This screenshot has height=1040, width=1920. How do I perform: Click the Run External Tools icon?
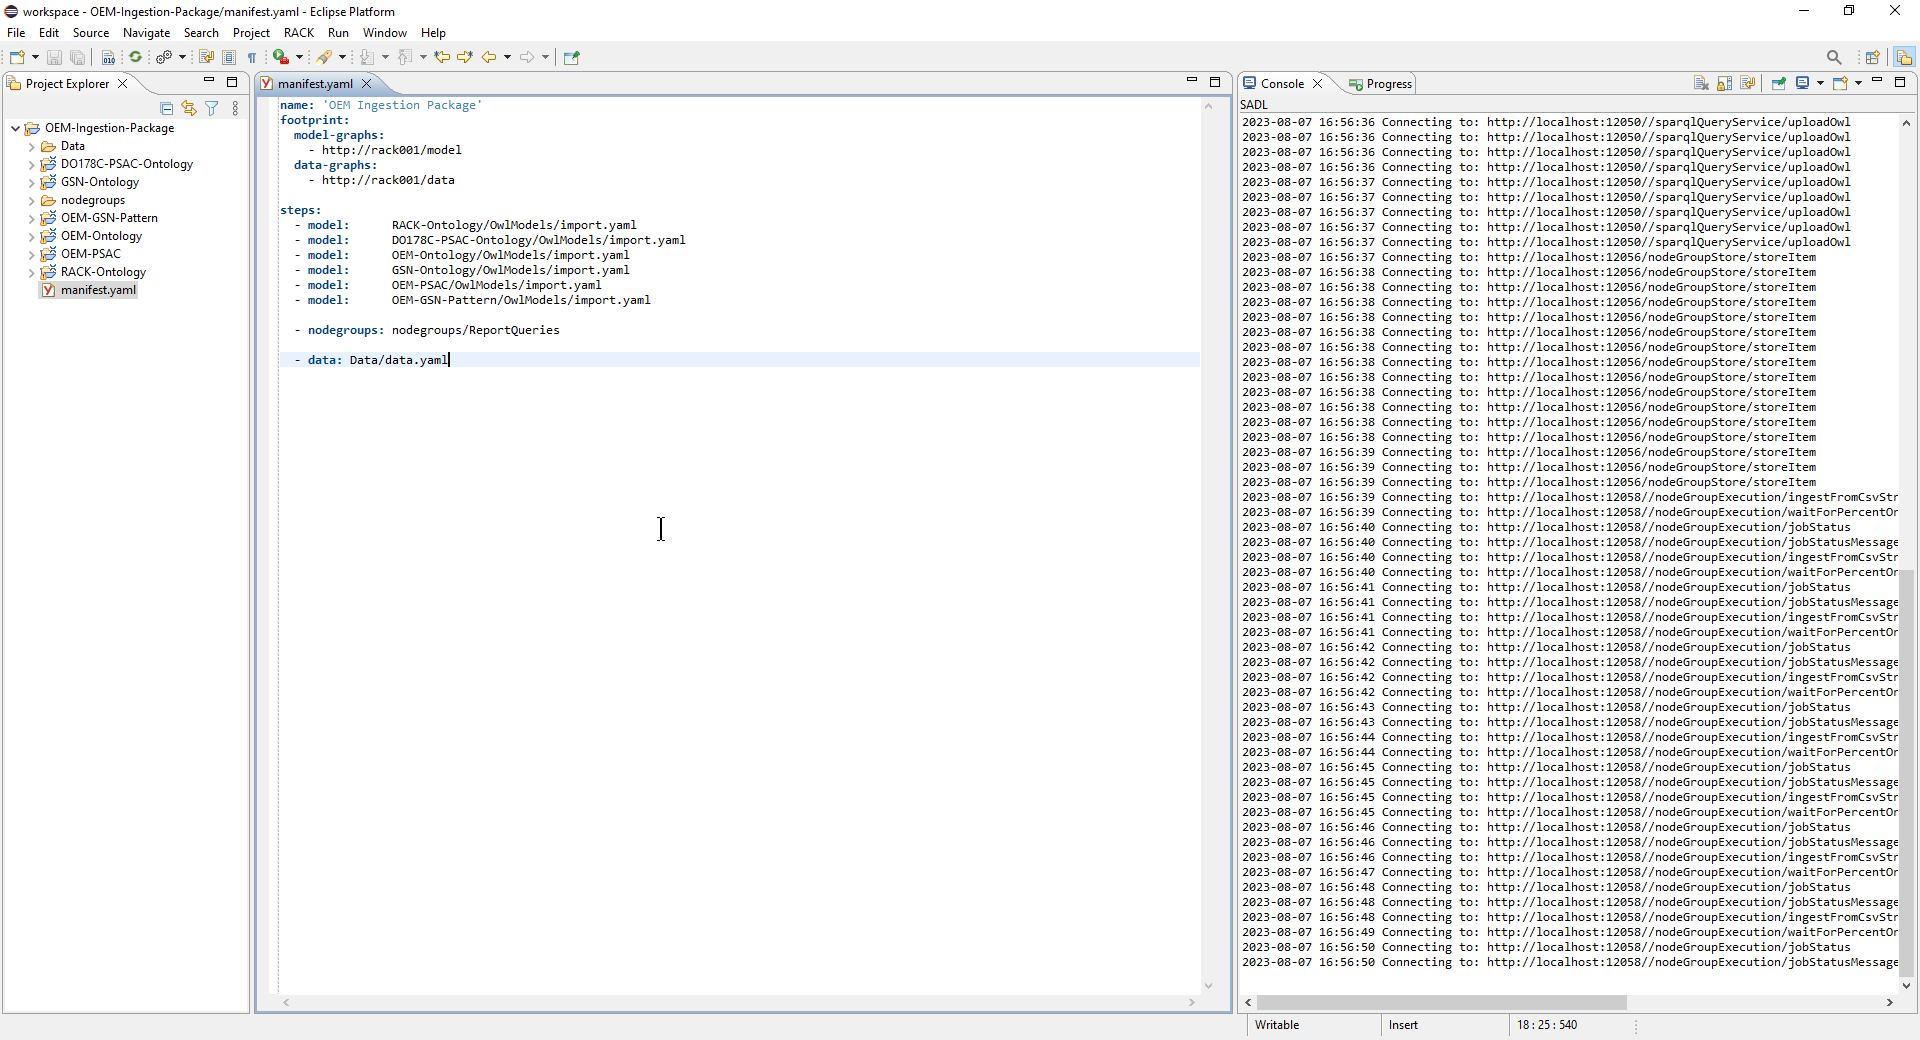point(282,57)
